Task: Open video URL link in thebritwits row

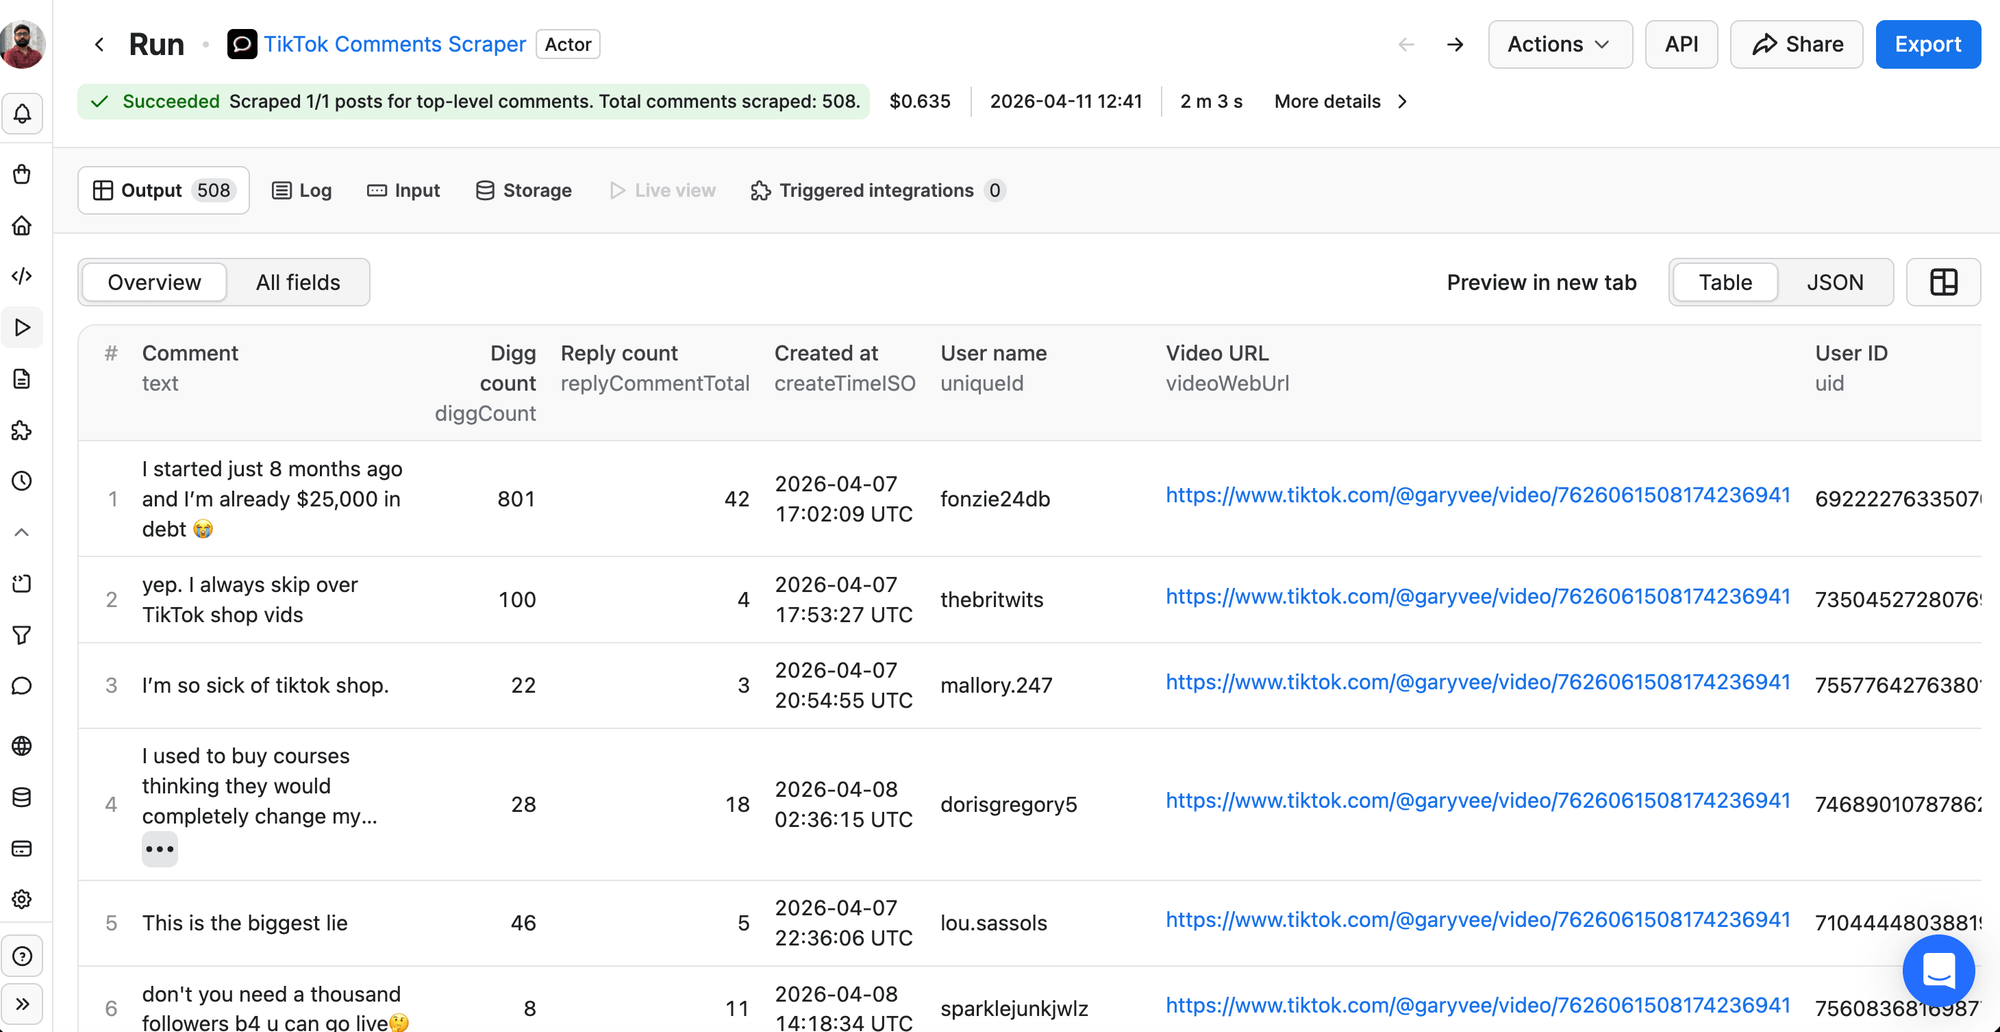Action: (1478, 596)
